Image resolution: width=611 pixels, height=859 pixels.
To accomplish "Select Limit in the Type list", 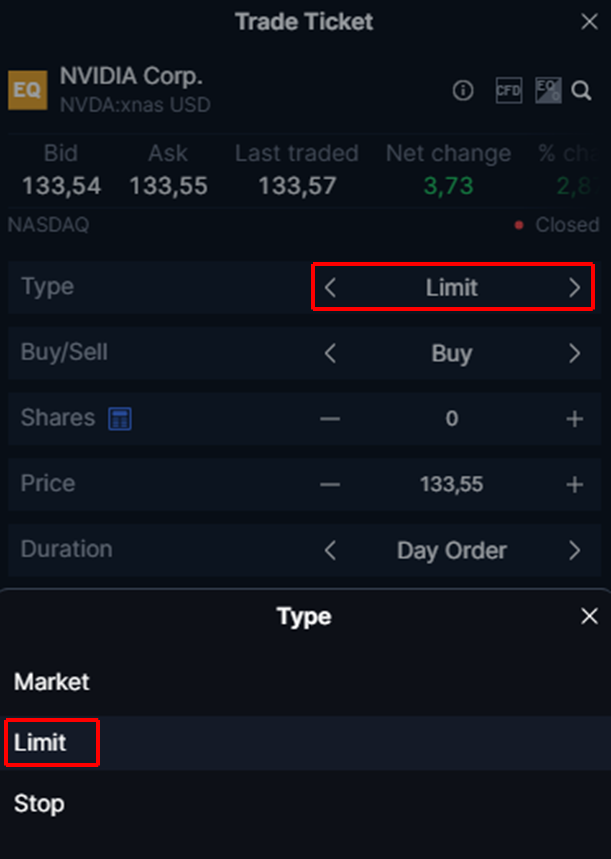I will click(x=41, y=743).
